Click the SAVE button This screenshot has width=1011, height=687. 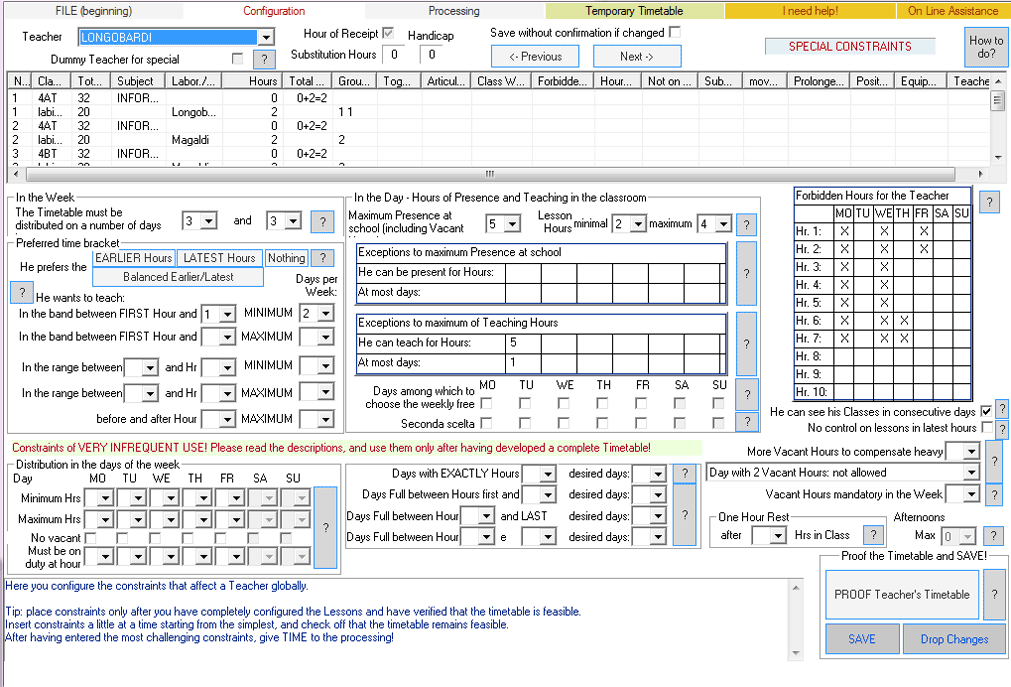862,639
